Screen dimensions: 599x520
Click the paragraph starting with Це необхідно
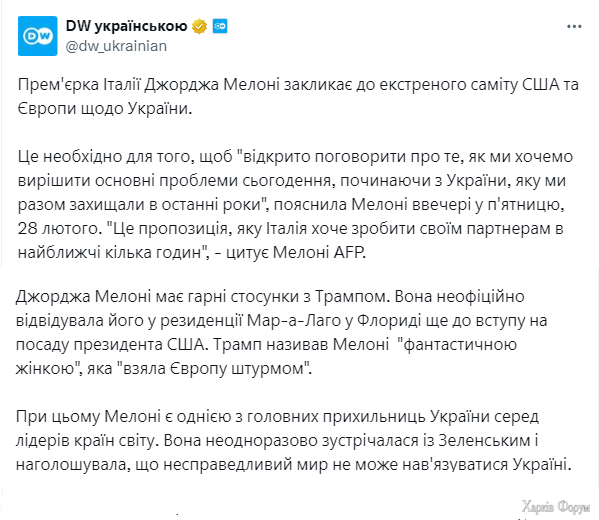coord(295,204)
